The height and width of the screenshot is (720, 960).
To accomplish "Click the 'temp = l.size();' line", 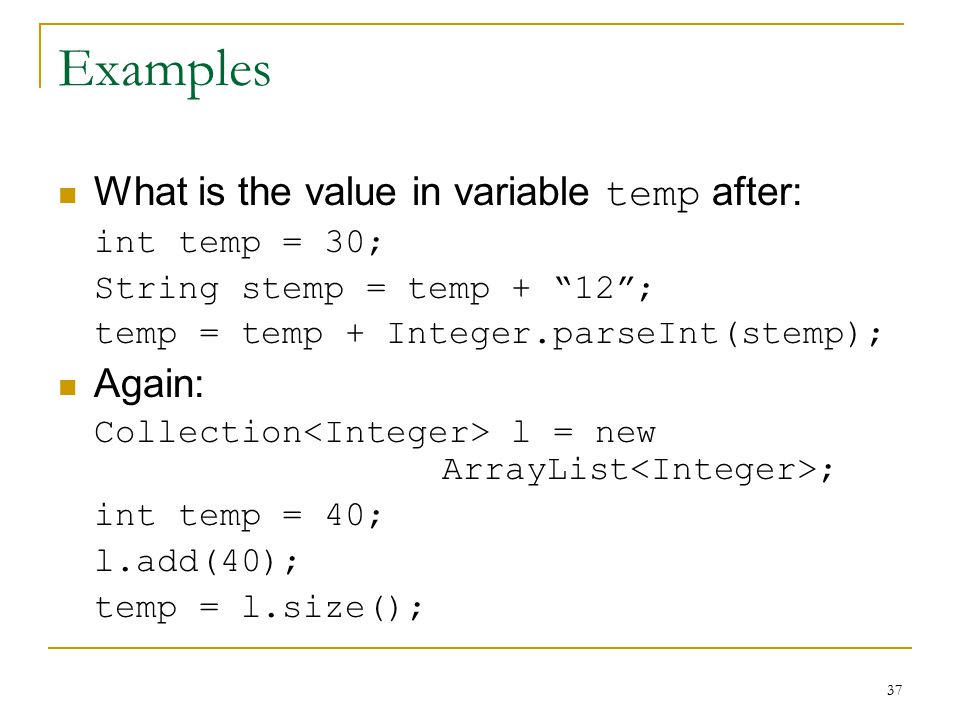I will tap(259, 608).
